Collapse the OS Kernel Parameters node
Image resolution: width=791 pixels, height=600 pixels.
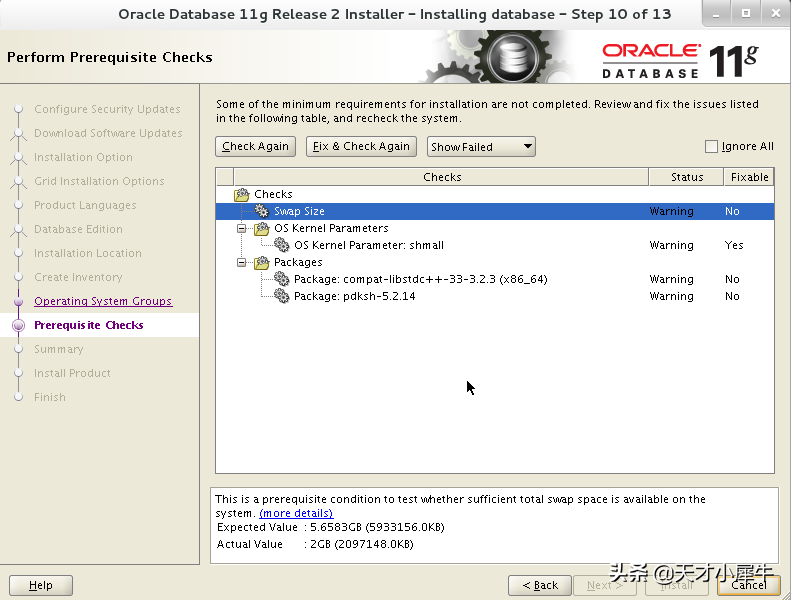pyautogui.click(x=242, y=229)
